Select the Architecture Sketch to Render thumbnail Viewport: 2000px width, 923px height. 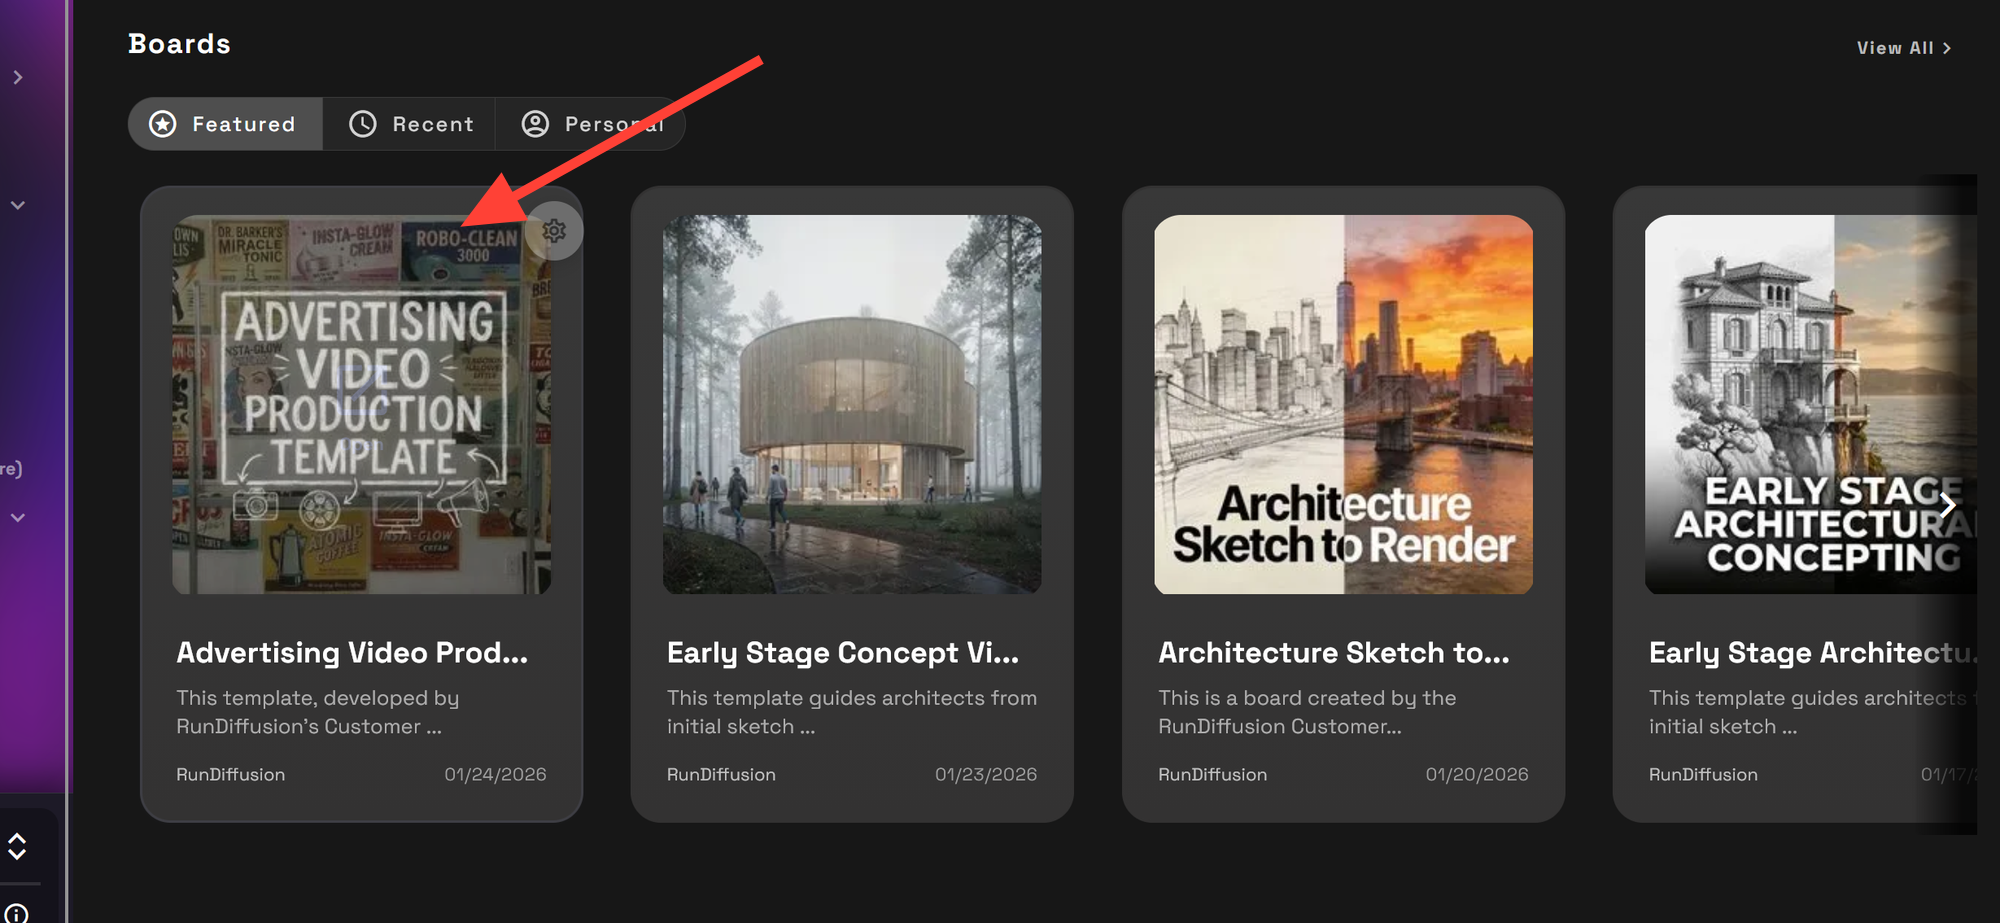(x=1343, y=404)
